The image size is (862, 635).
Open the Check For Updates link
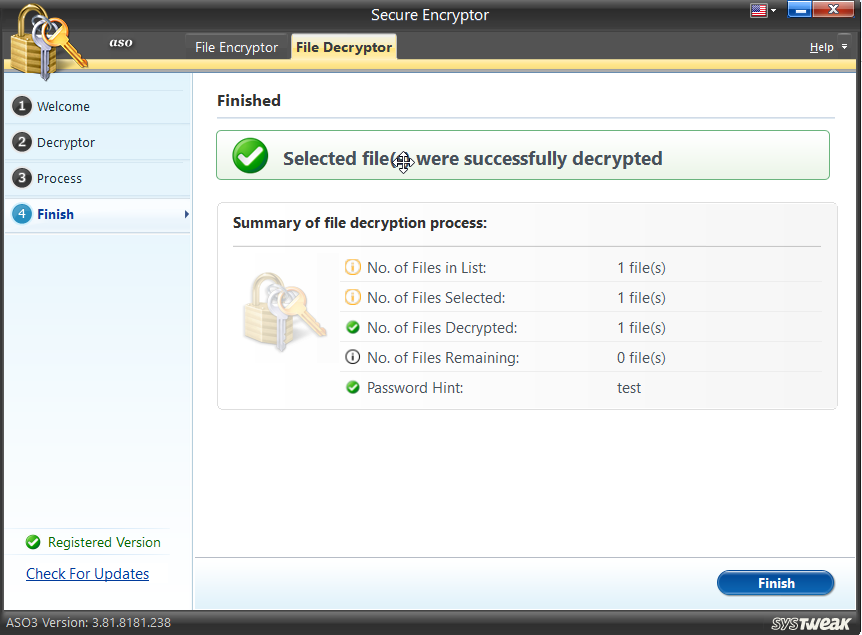click(87, 573)
